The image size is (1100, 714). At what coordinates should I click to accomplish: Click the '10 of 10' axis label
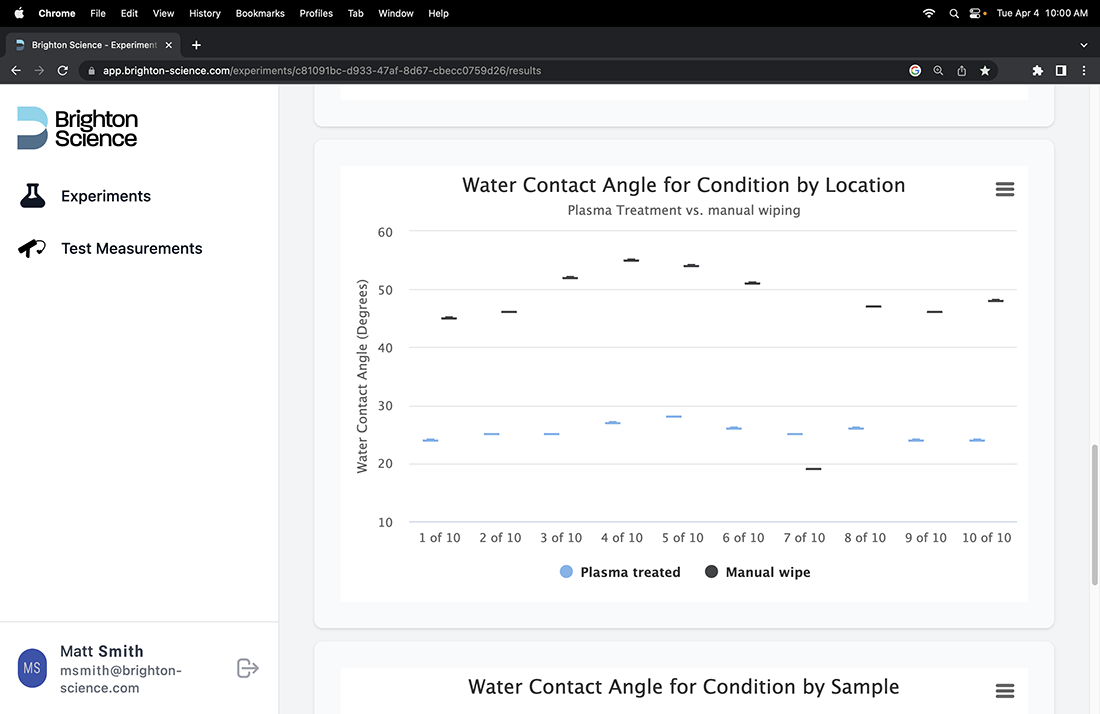click(986, 538)
